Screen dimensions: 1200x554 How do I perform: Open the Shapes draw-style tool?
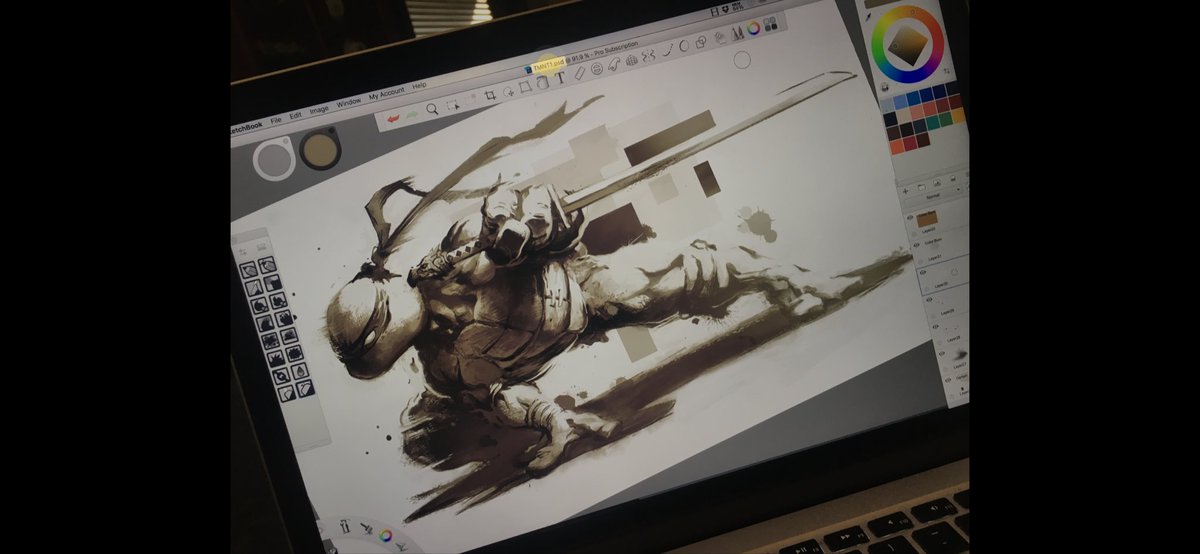[x=700, y=42]
